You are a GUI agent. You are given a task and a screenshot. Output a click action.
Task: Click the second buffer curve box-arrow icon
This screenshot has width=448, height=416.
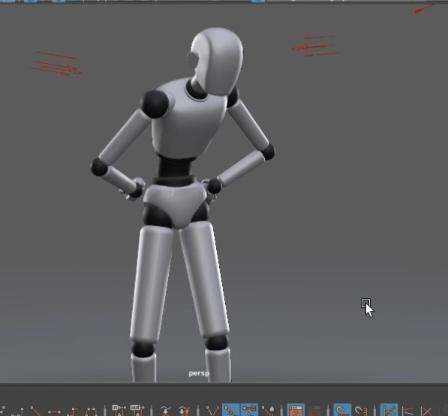[137, 410]
